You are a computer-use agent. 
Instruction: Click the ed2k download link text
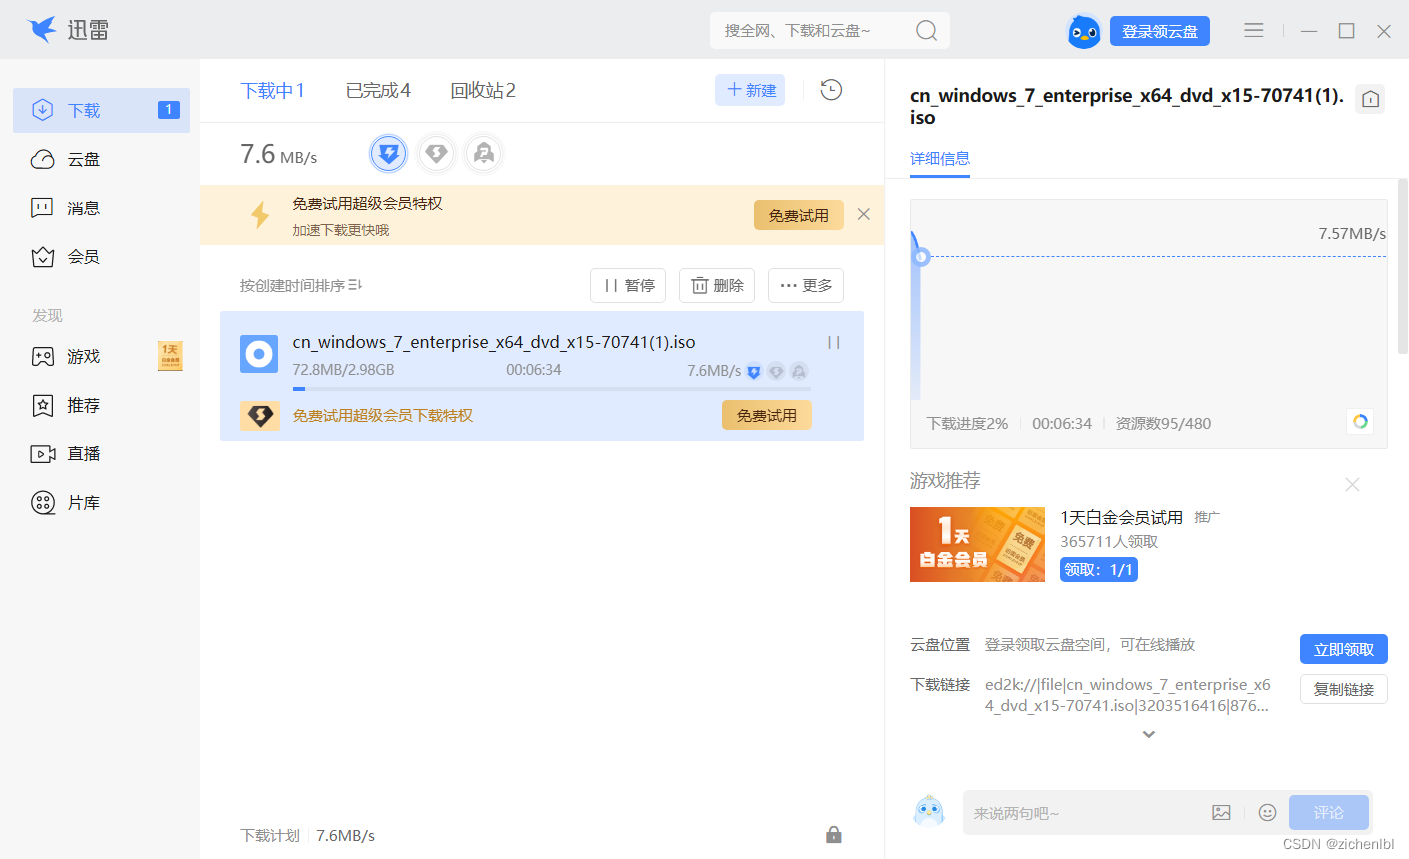[x=1128, y=695]
